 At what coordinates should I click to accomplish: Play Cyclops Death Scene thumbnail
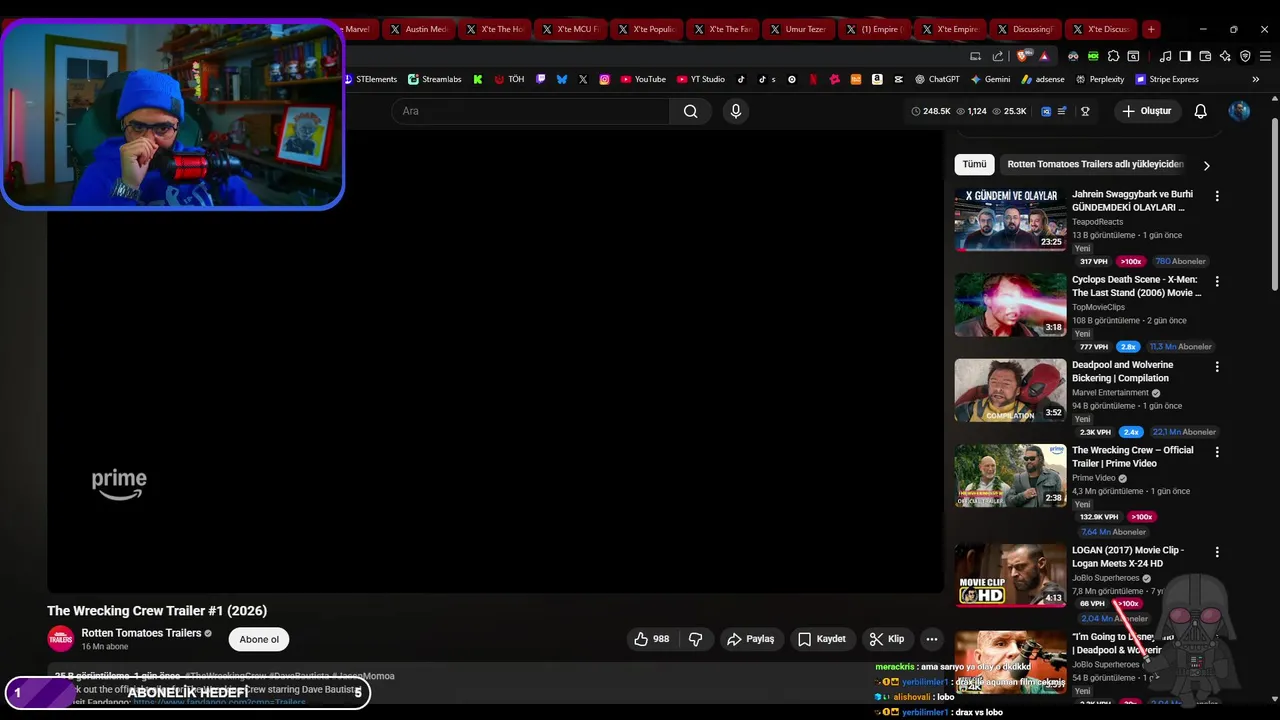(x=1010, y=305)
